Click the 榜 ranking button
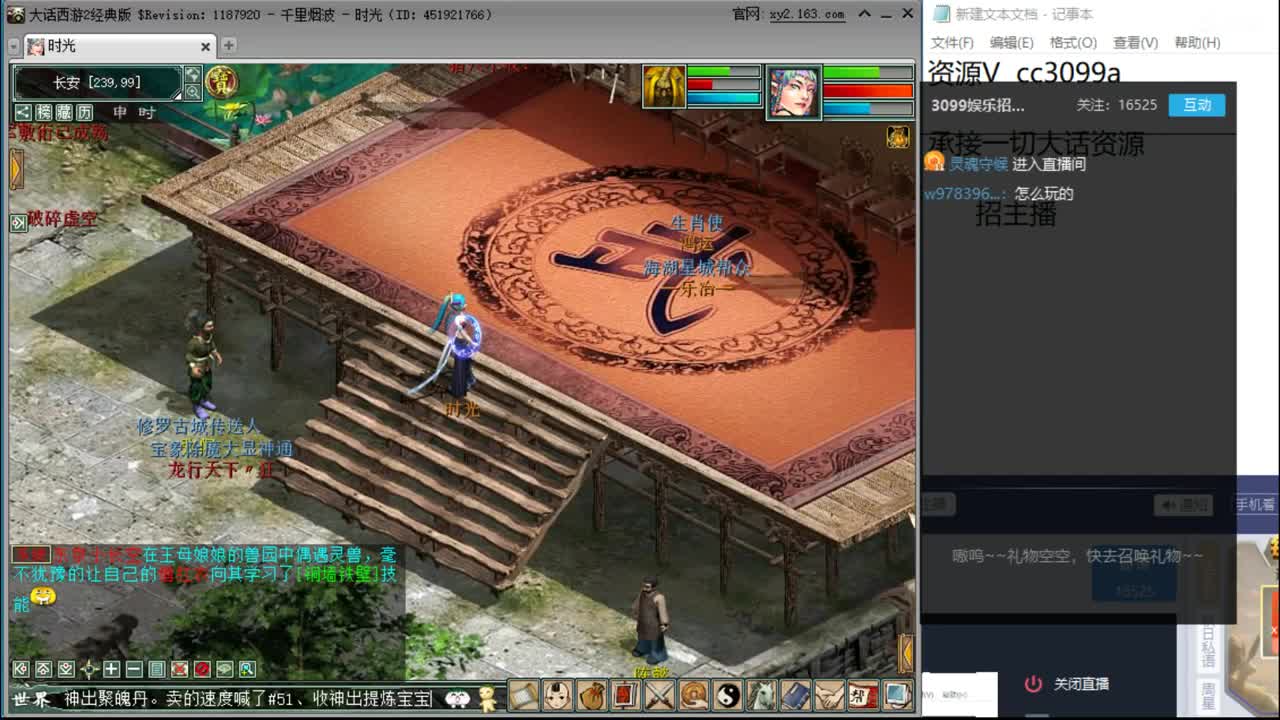The height and width of the screenshot is (720, 1280). pos(44,112)
